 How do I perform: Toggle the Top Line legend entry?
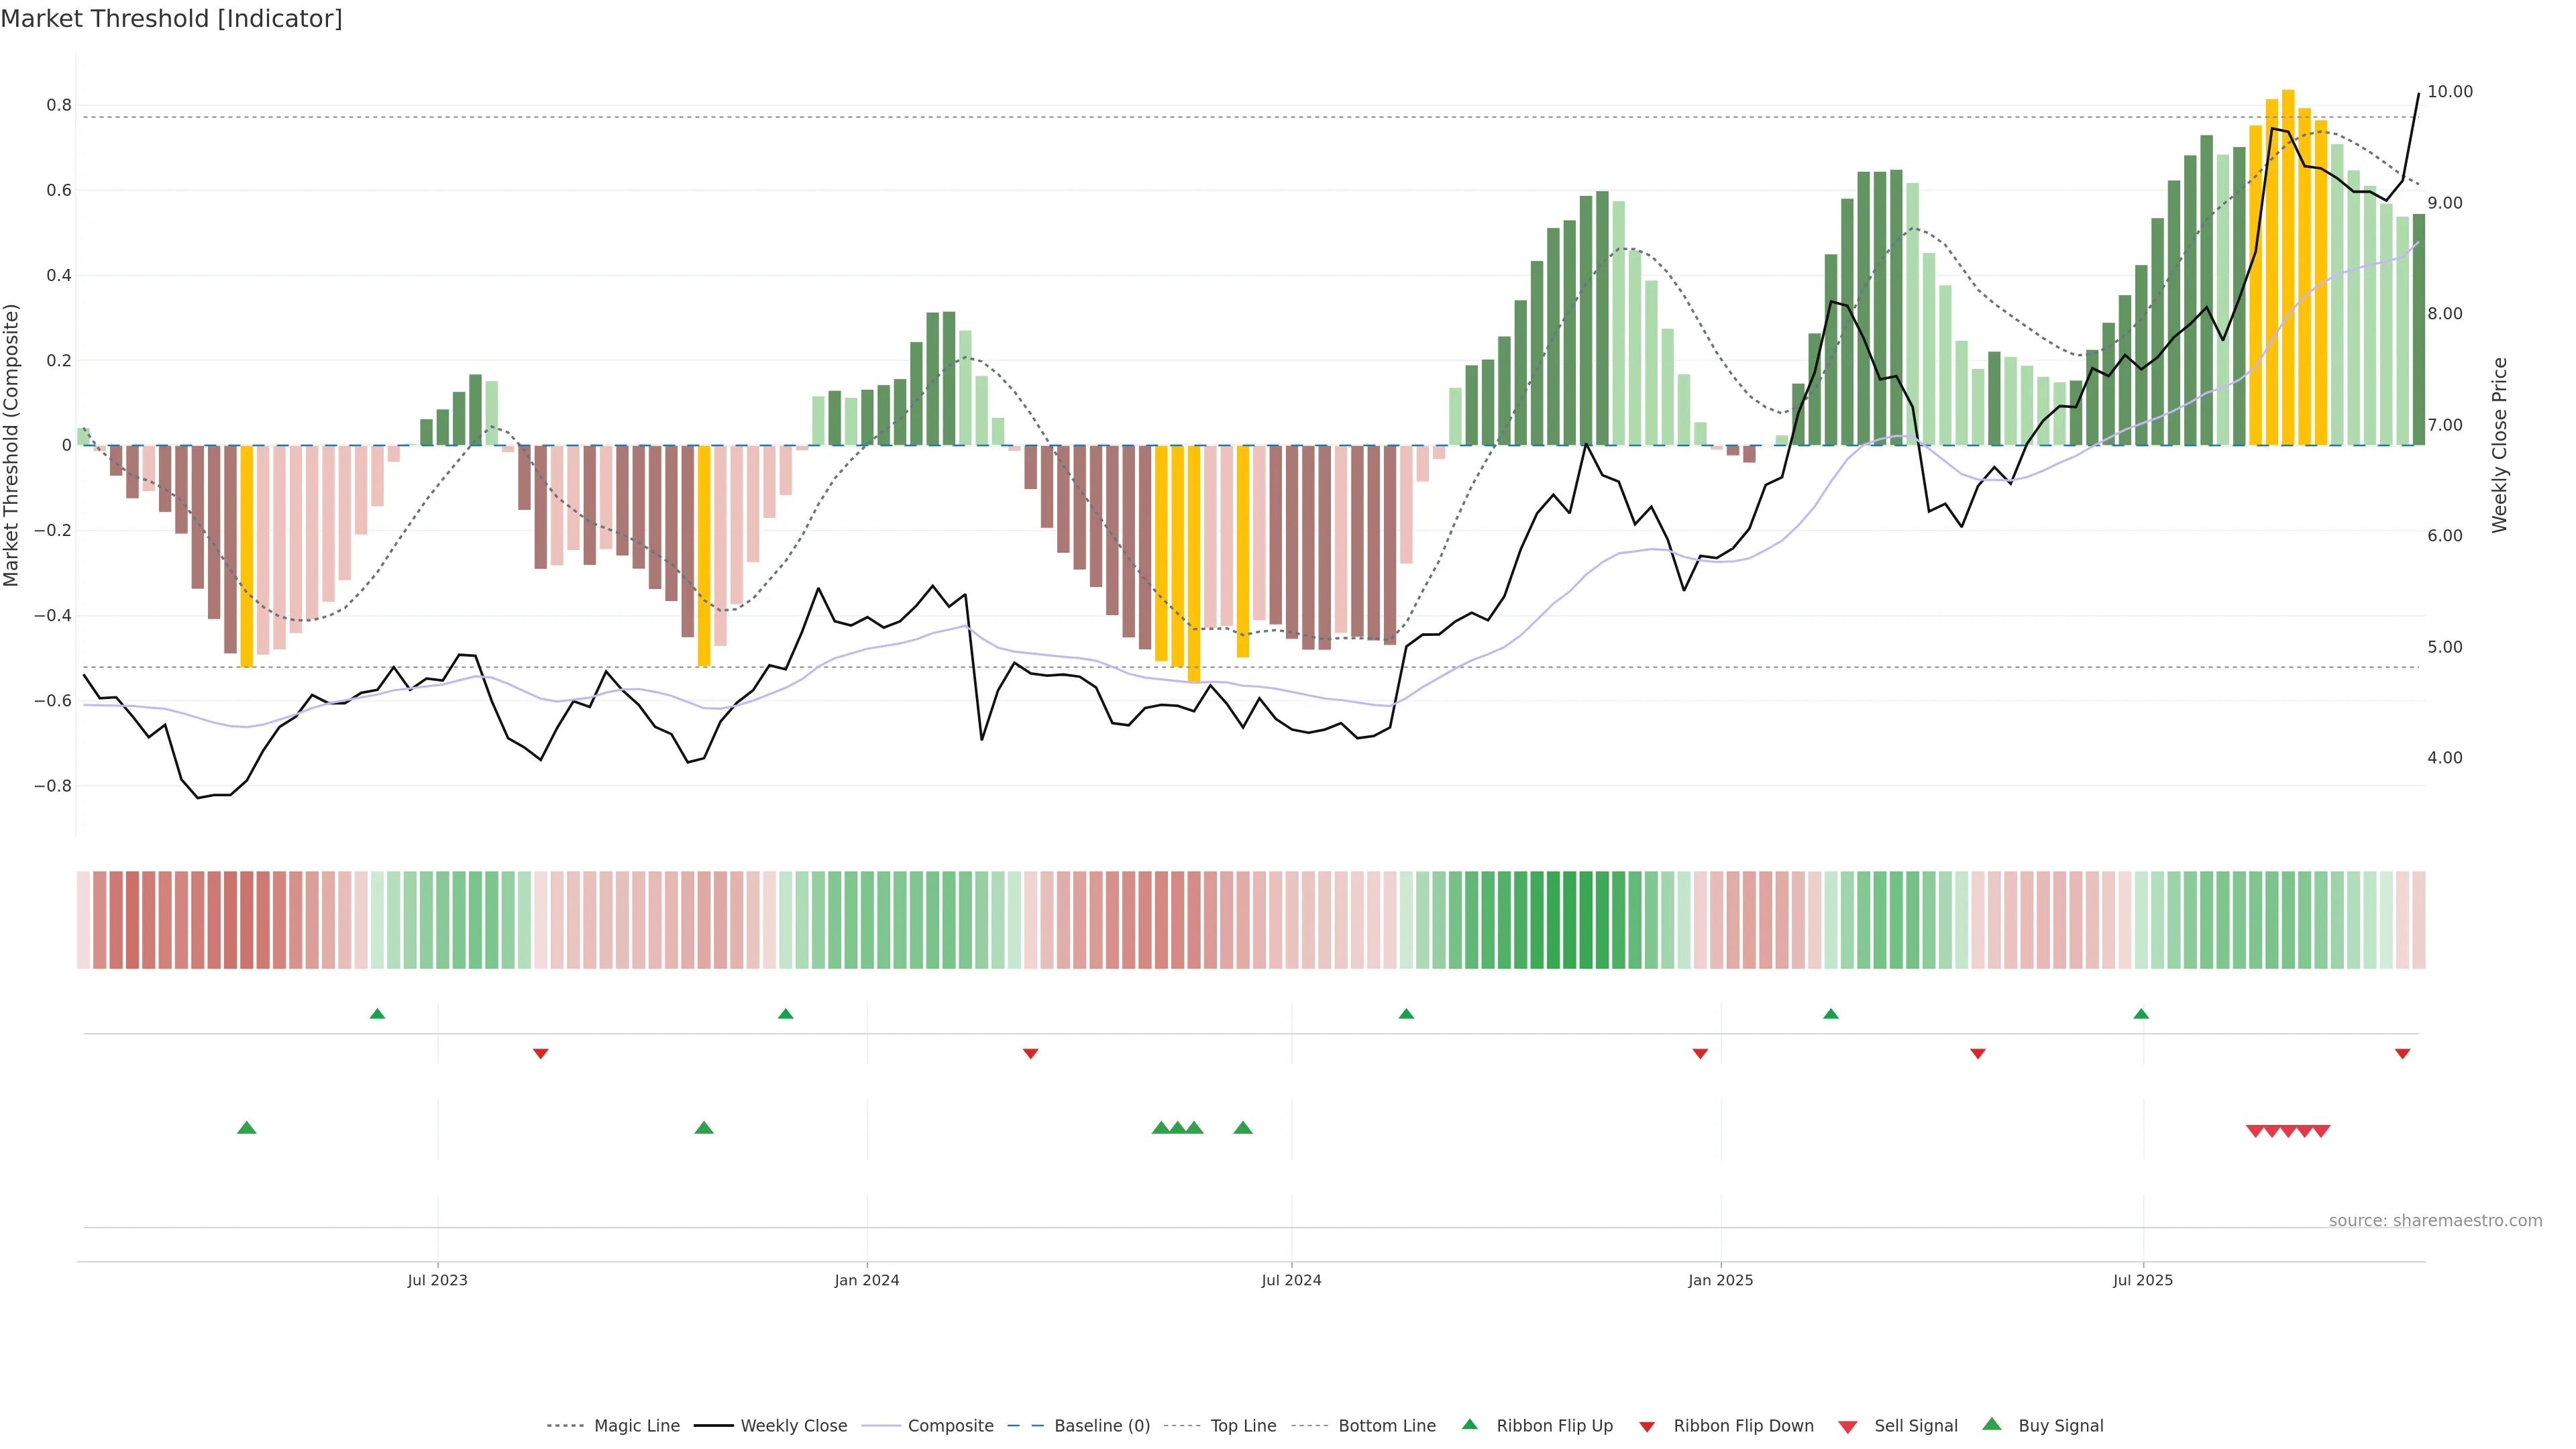coord(1243,1426)
